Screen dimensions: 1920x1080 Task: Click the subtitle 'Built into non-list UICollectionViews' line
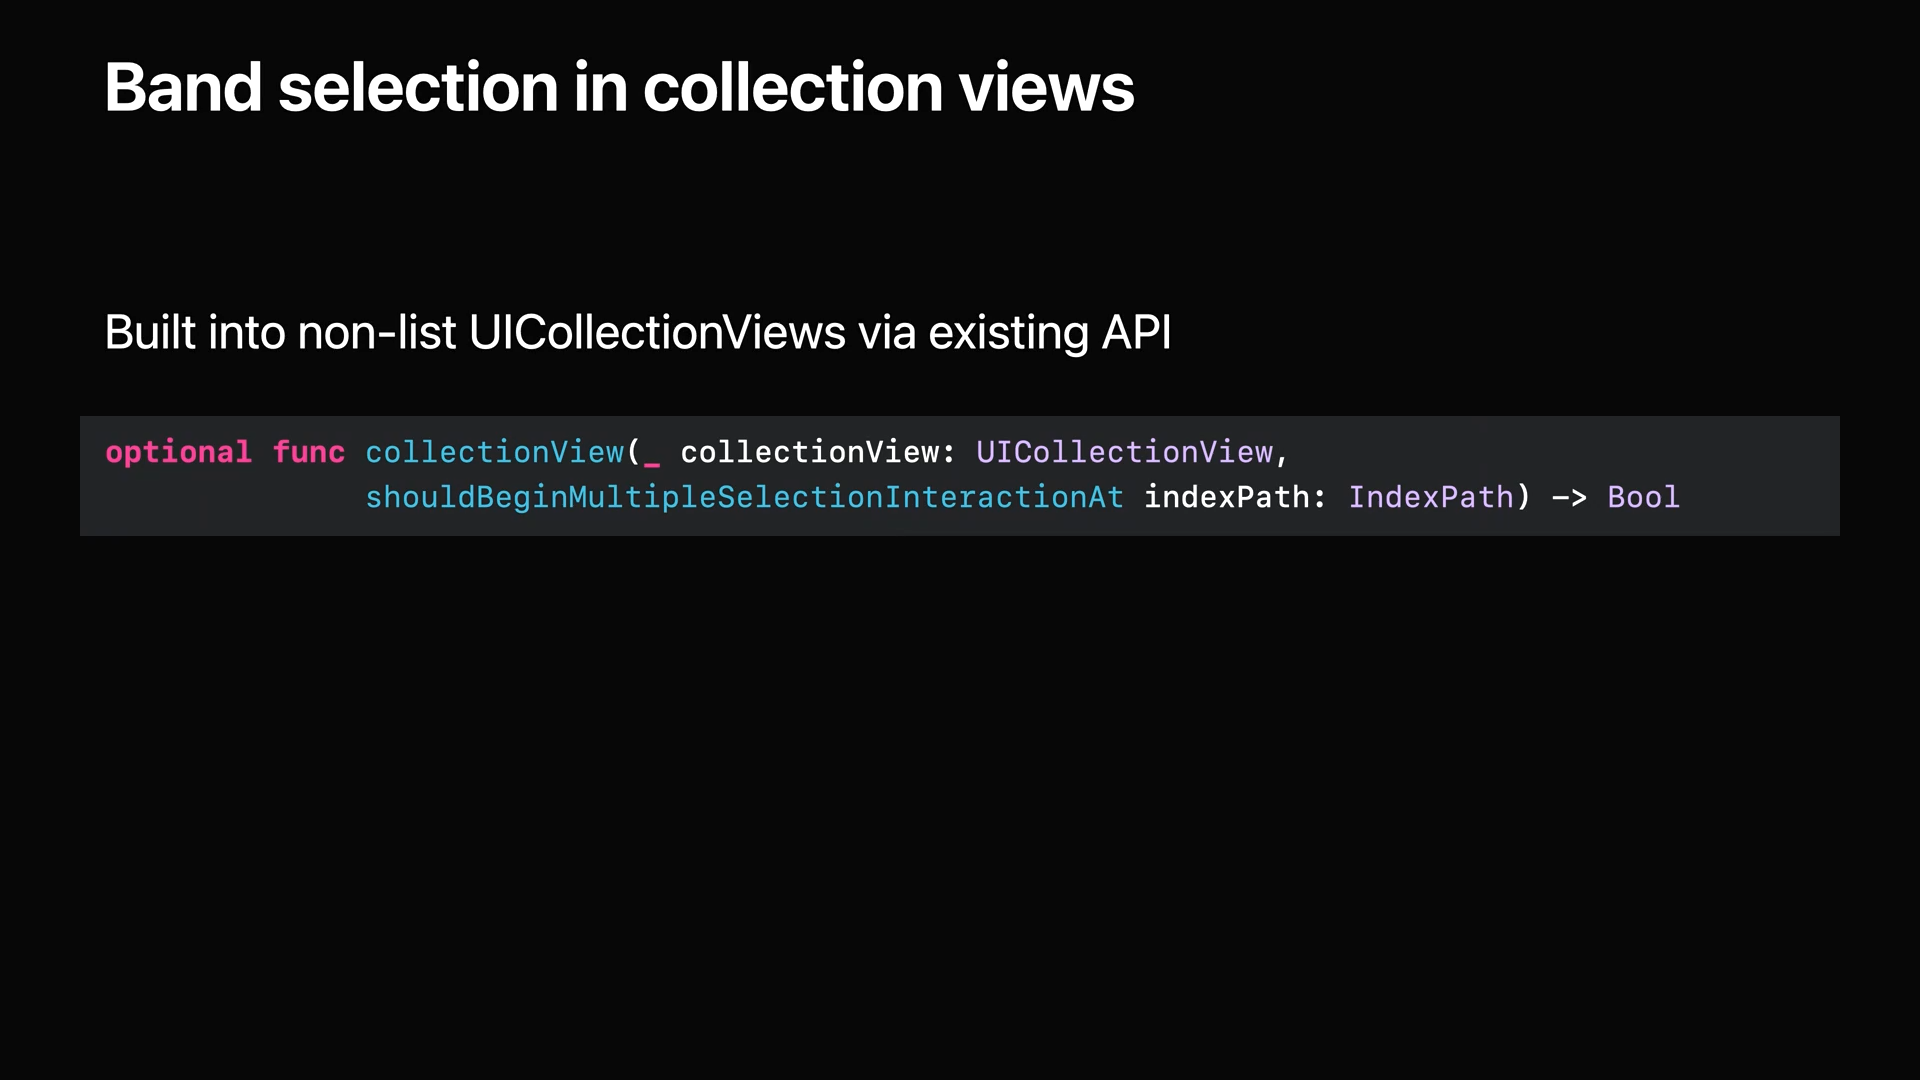637,332
